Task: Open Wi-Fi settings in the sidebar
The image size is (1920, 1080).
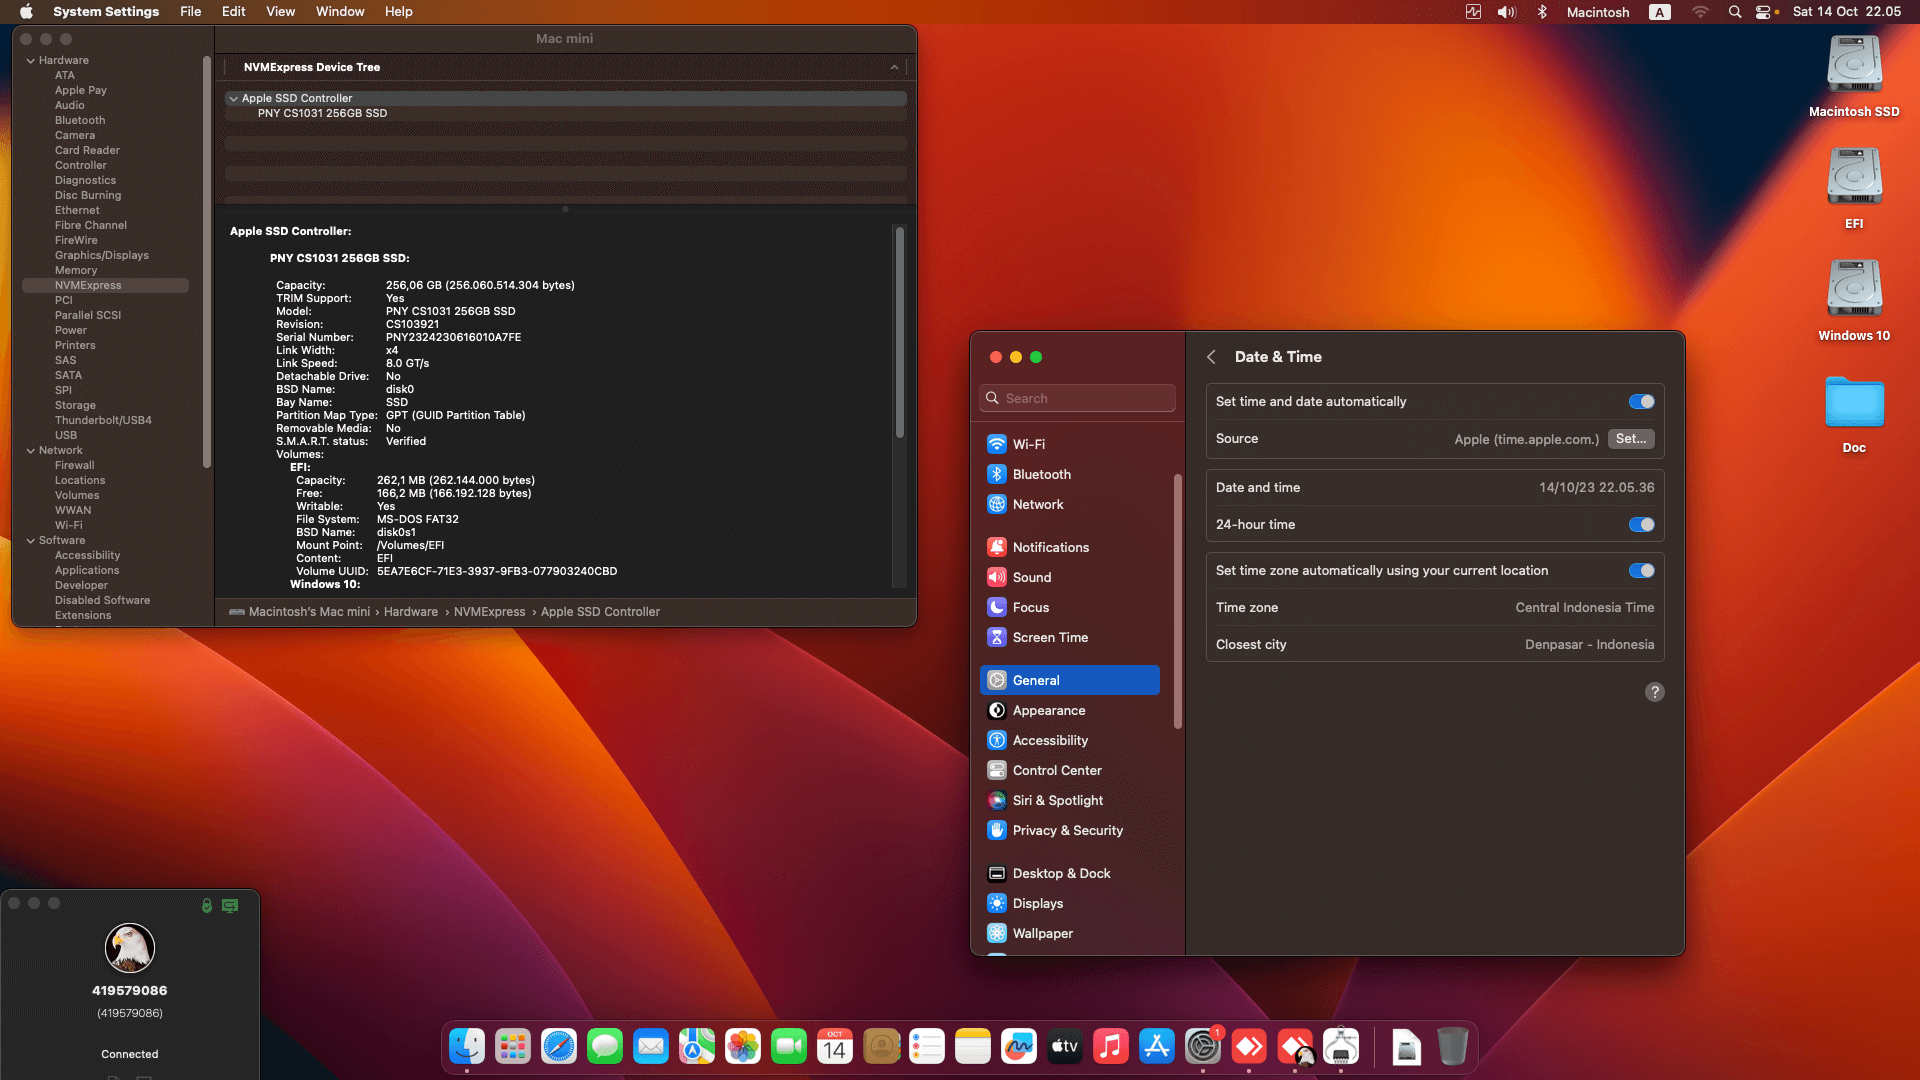Action: coord(1027,444)
